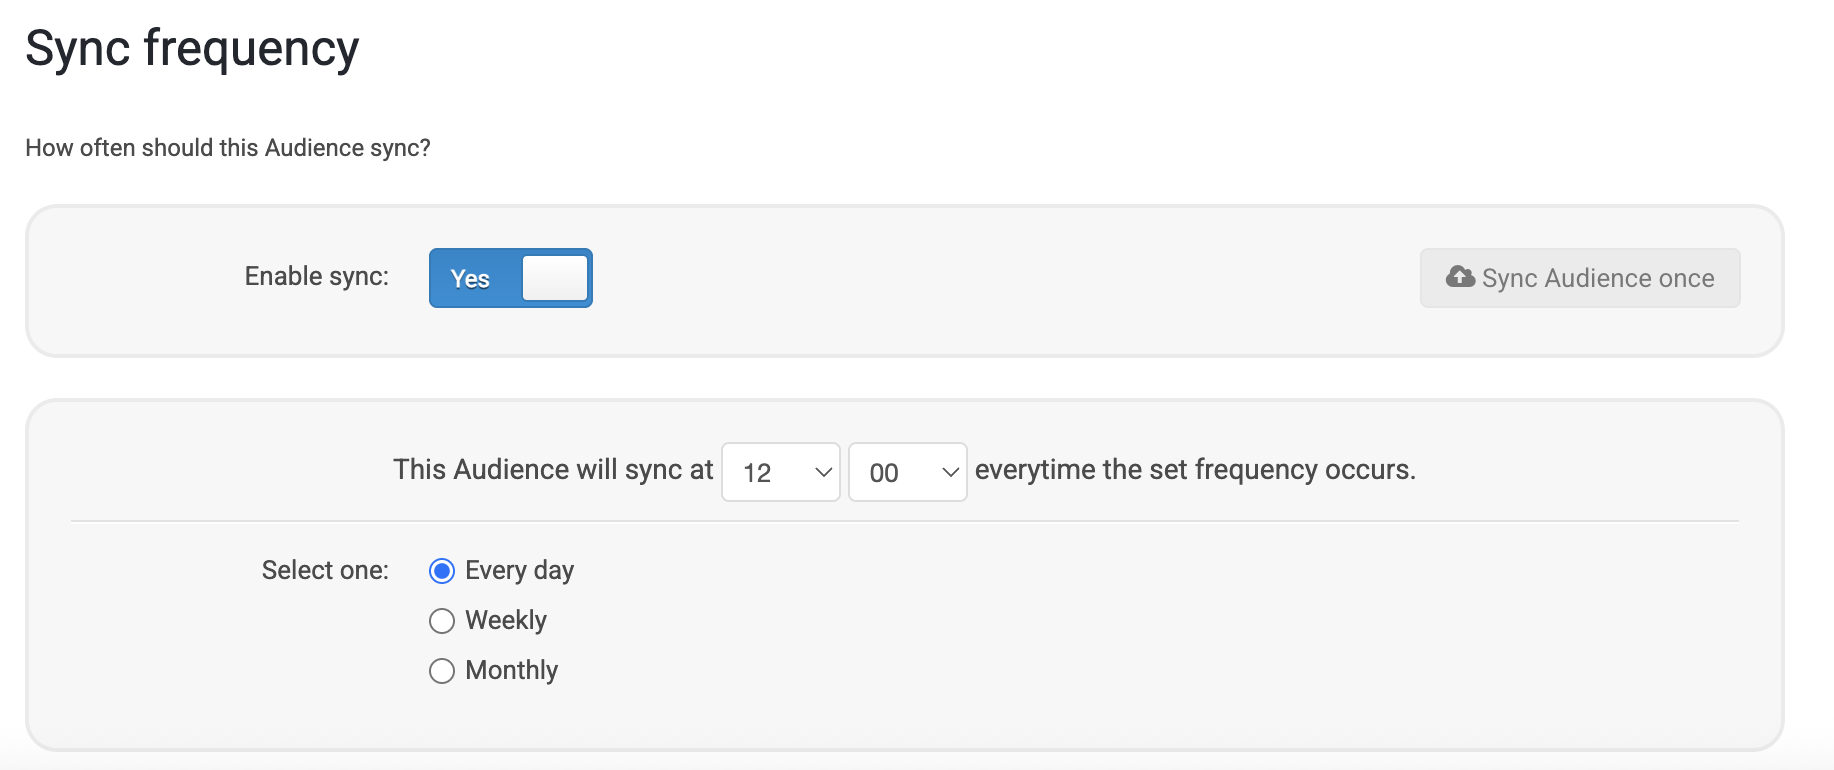Click the Yes label on the switch
Image resolution: width=1834 pixels, height=770 pixels.
[x=470, y=279]
